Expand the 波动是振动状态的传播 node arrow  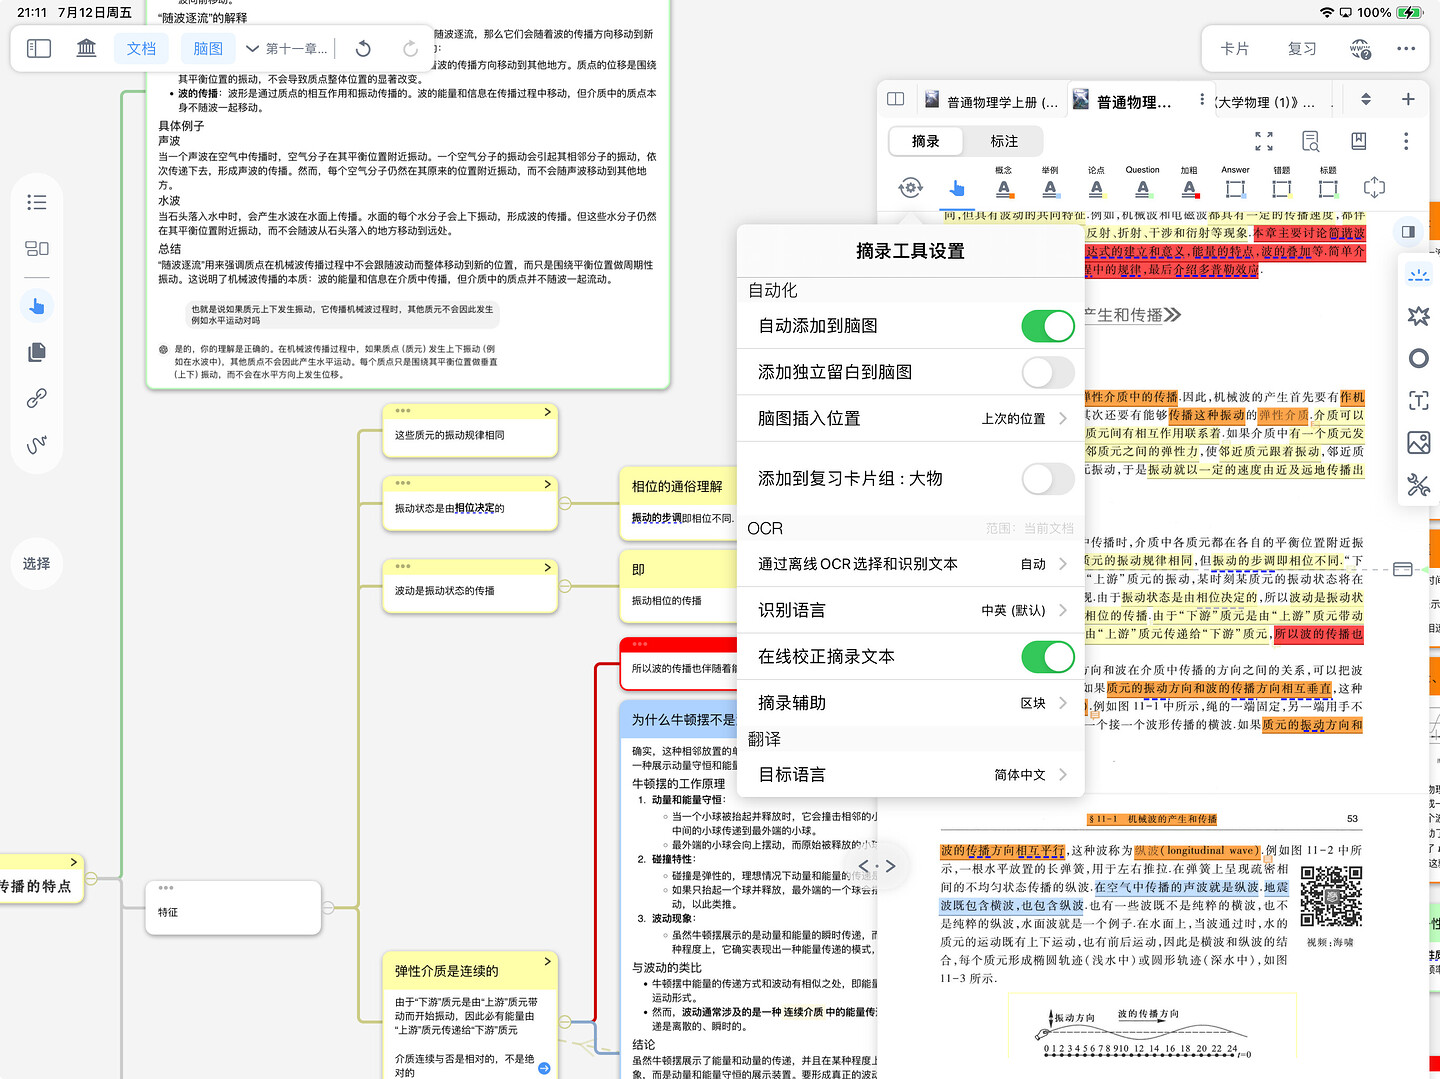547,568
